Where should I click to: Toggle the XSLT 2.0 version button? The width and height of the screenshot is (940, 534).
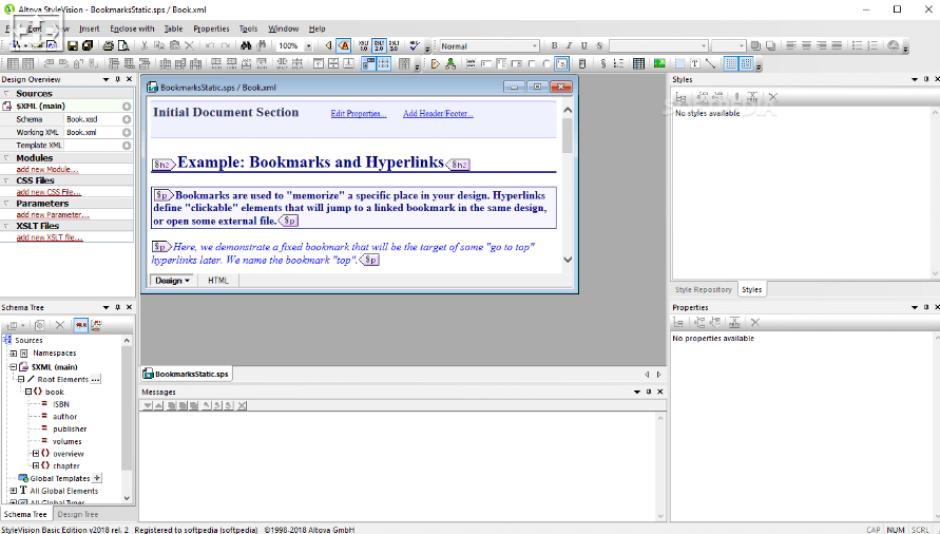tap(379, 46)
